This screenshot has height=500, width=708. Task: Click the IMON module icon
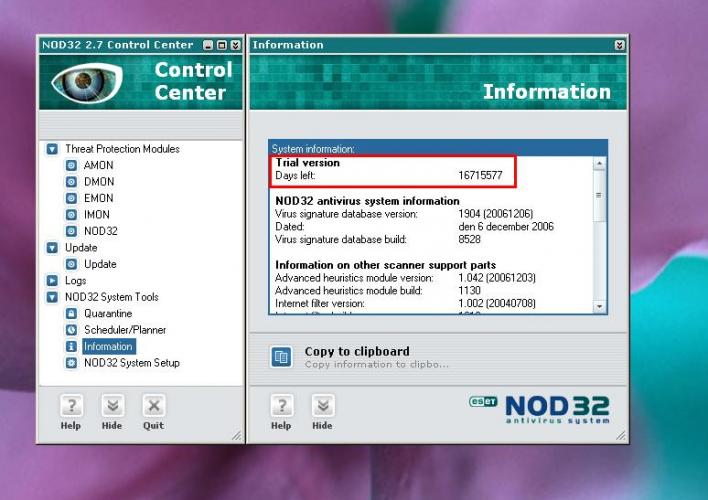click(71, 215)
